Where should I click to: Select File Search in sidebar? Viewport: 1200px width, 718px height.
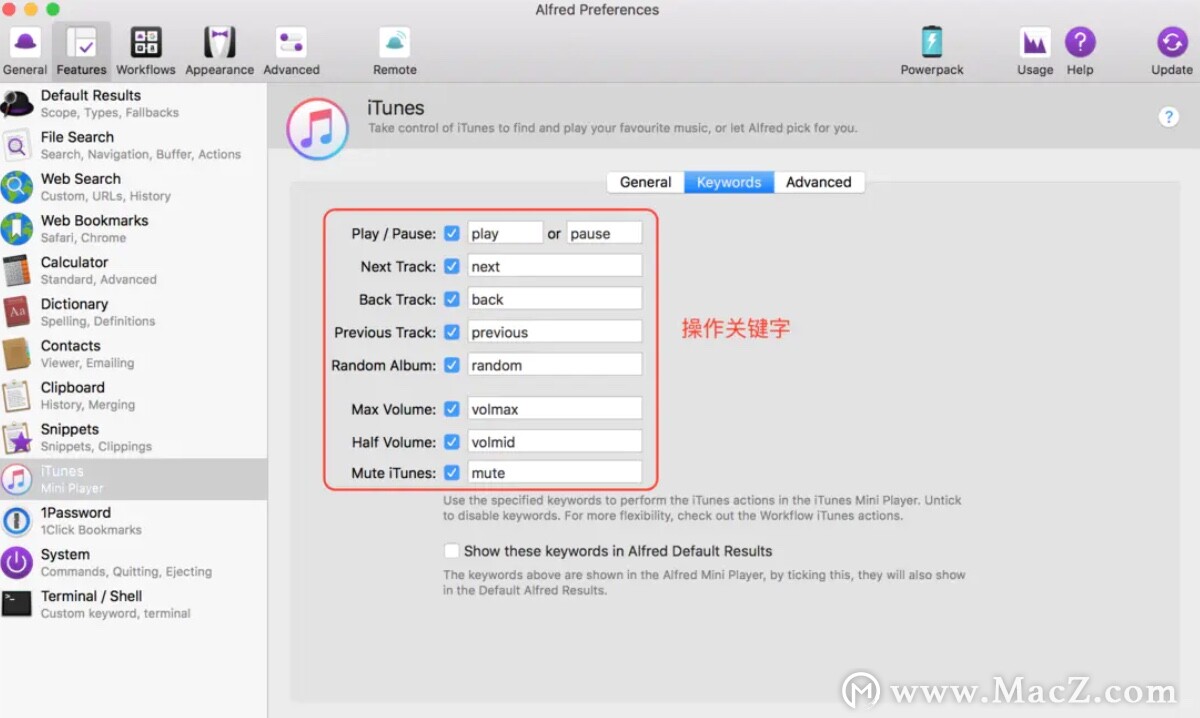(x=134, y=146)
